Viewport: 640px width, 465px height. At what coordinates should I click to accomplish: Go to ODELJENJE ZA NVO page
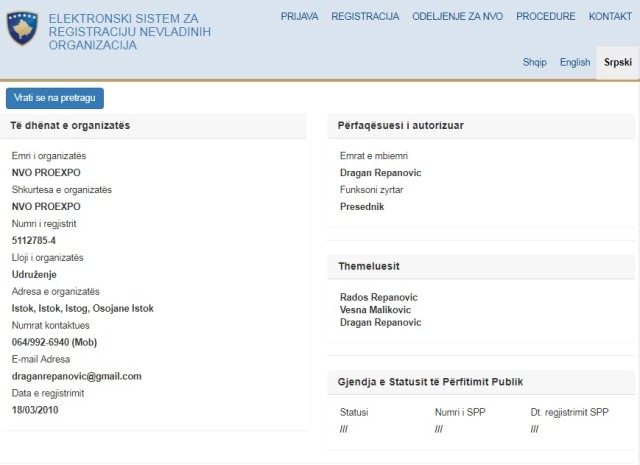458,17
